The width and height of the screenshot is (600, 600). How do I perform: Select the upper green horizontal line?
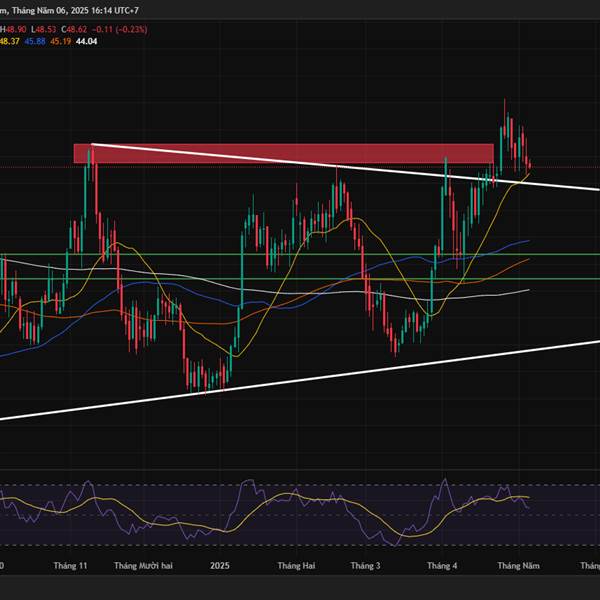coord(300,254)
